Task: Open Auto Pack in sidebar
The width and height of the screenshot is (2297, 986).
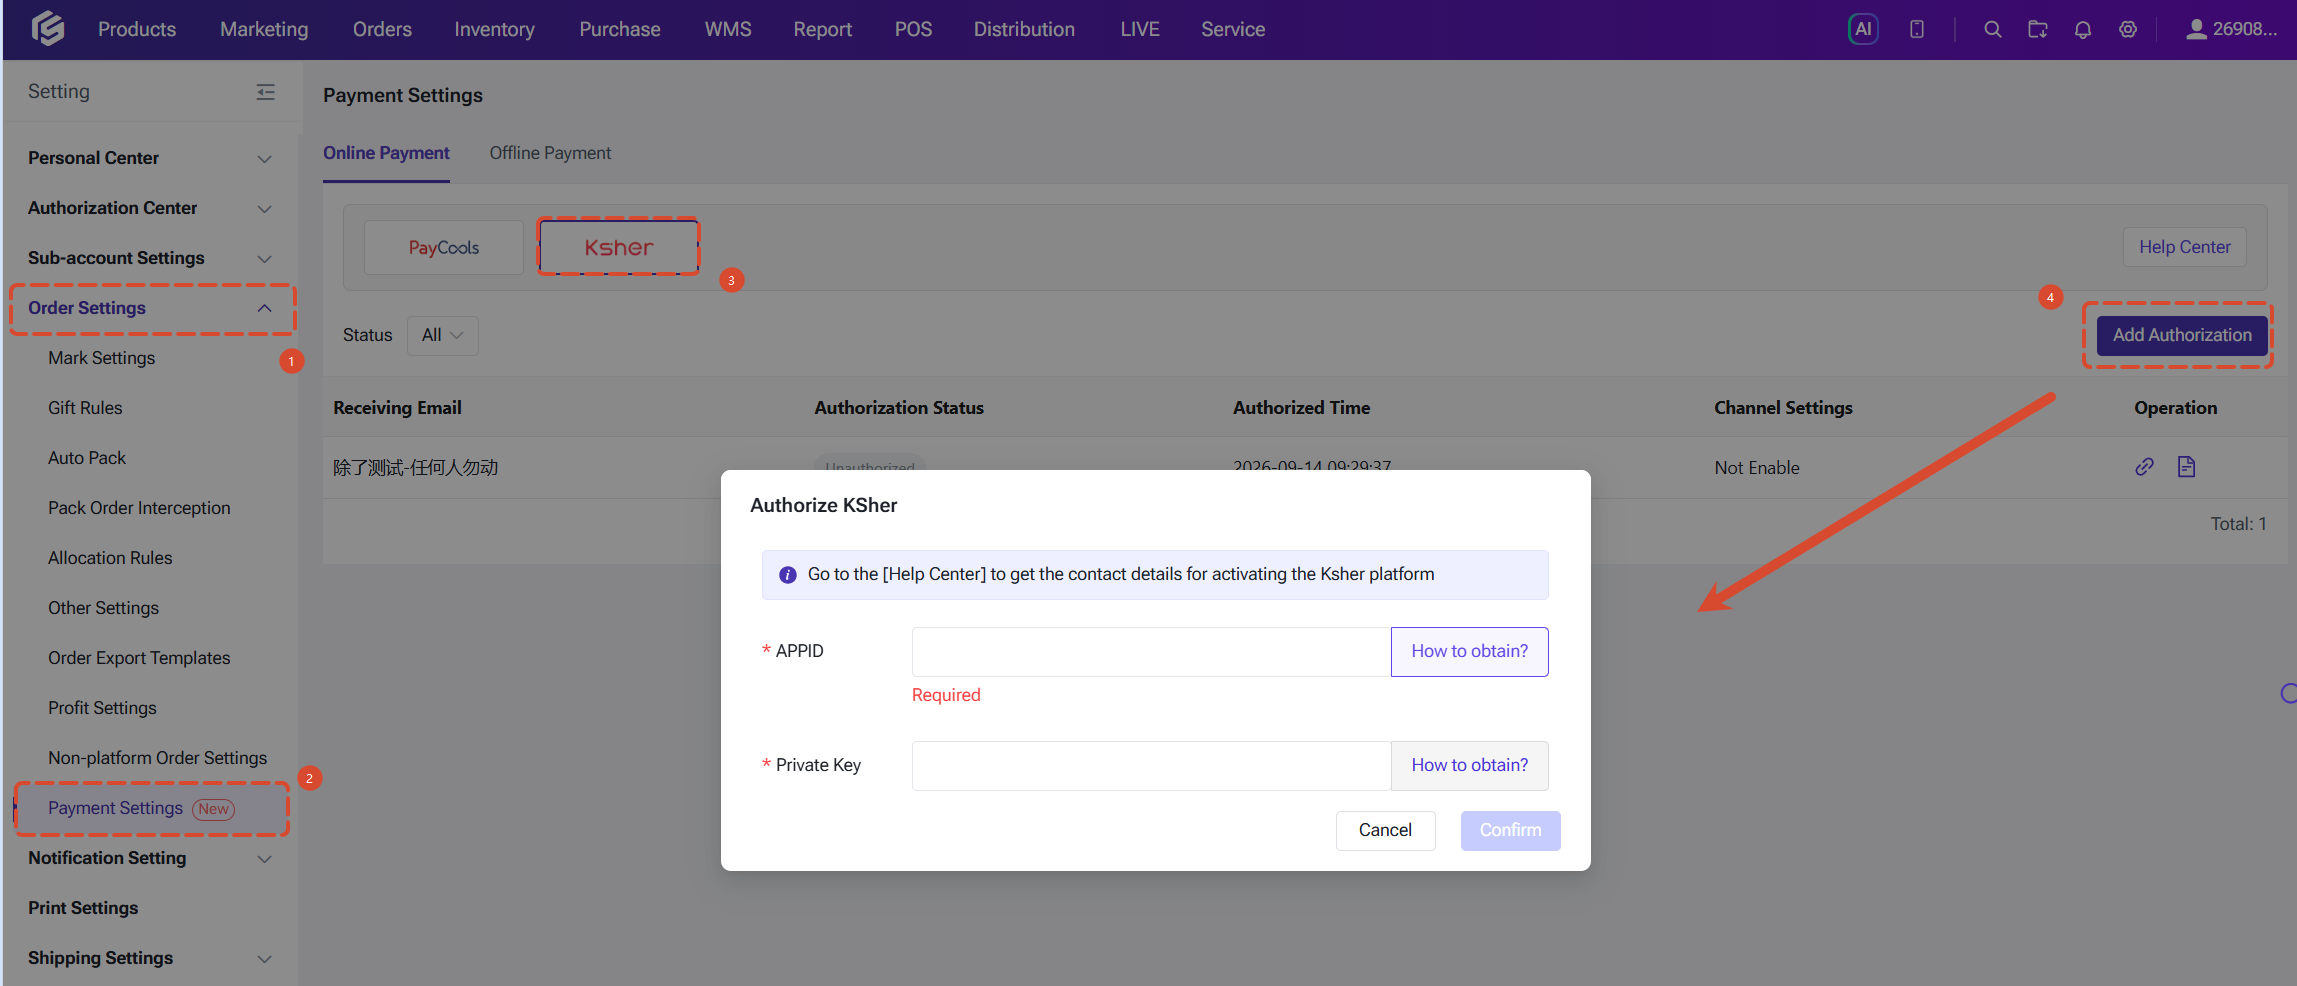Action: pyautogui.click(x=87, y=458)
